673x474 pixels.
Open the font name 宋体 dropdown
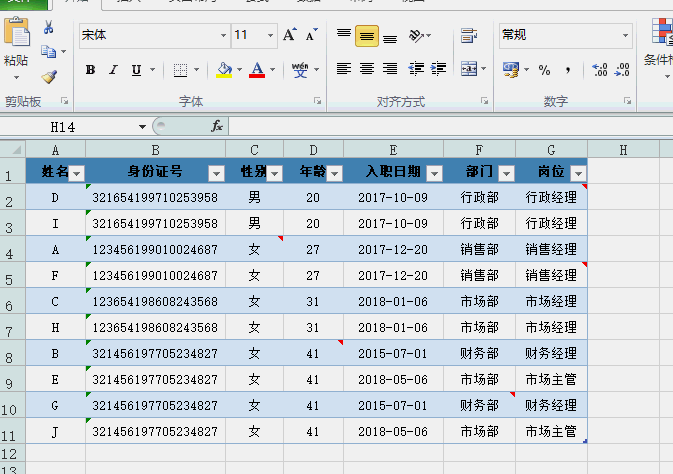pyautogui.click(x=223, y=35)
